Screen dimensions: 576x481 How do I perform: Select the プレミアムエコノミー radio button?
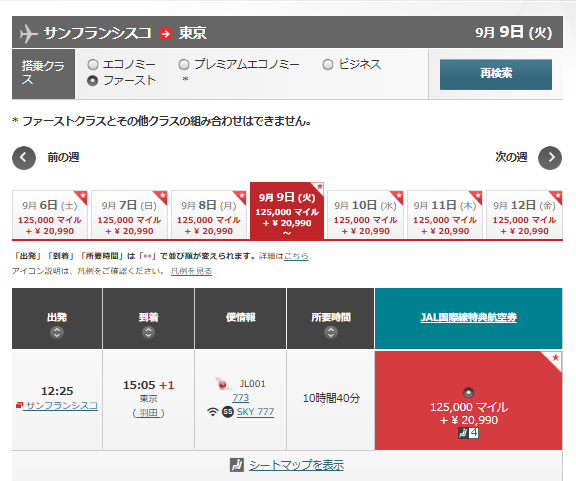(184, 65)
